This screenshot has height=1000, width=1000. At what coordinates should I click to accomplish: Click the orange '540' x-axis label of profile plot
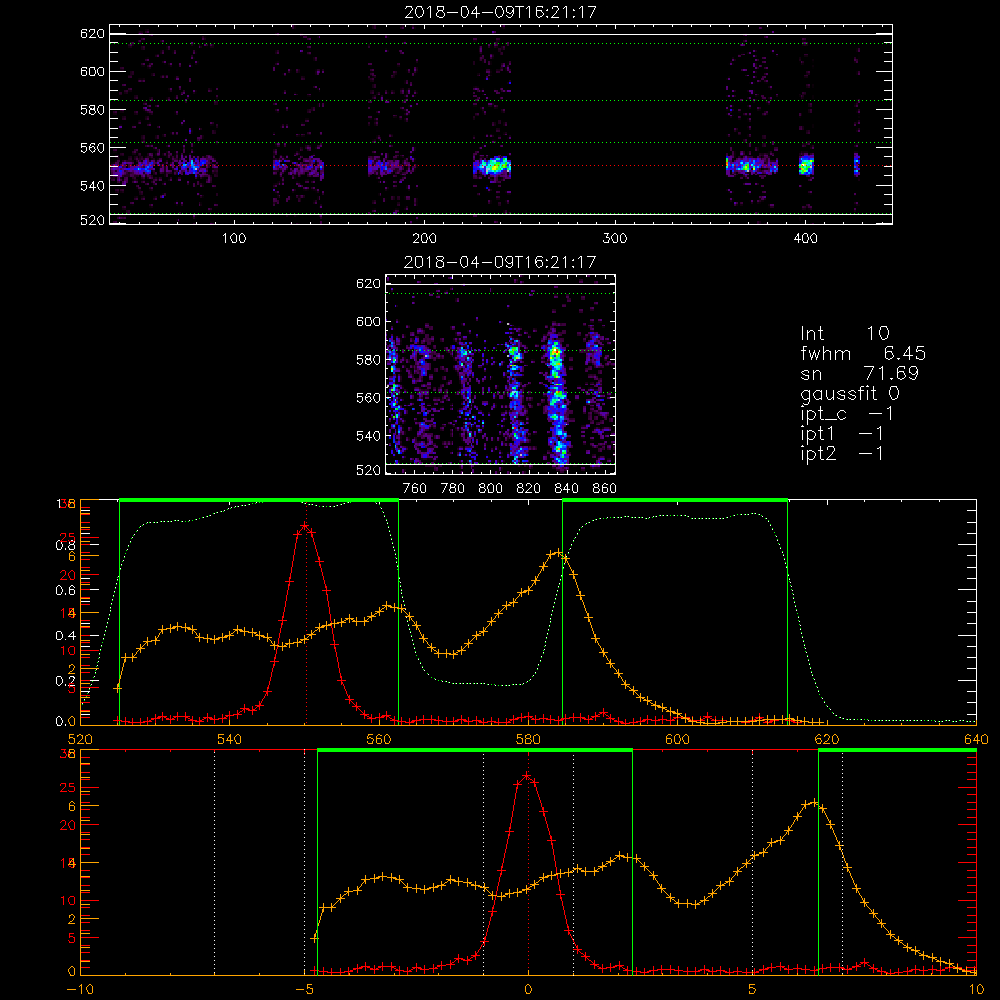click(230, 739)
